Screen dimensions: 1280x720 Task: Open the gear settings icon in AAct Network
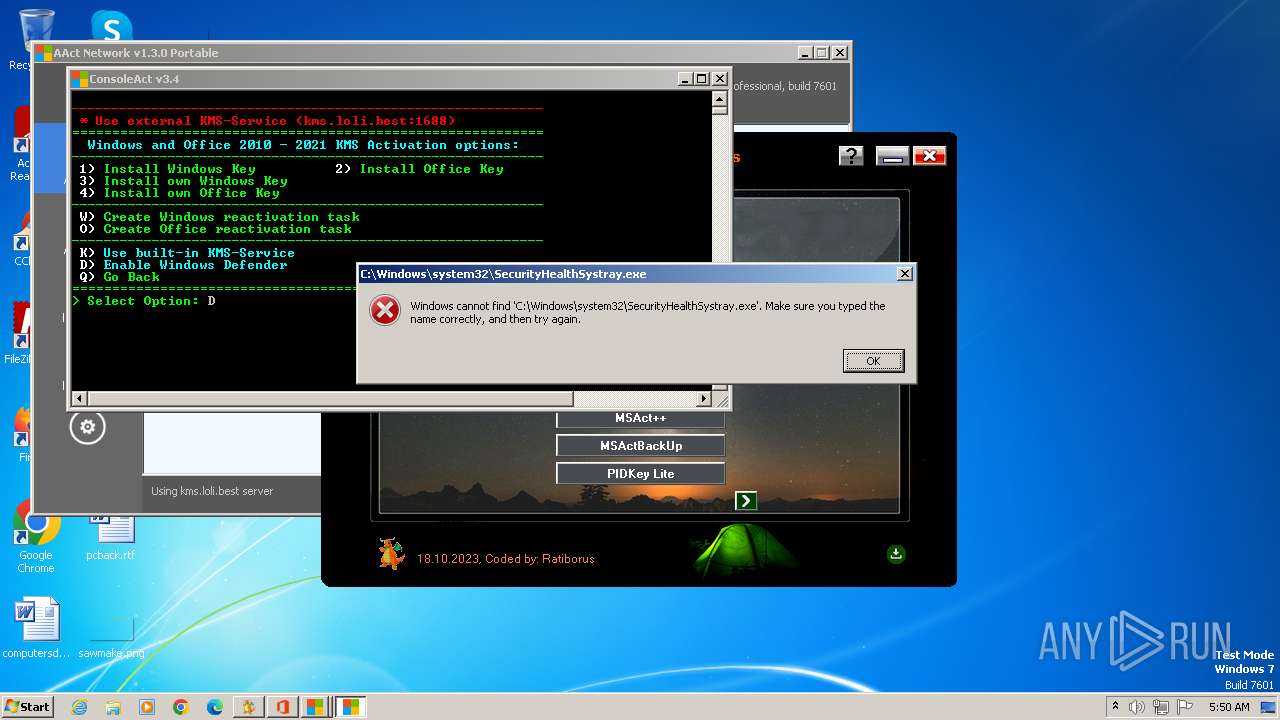tap(87, 427)
